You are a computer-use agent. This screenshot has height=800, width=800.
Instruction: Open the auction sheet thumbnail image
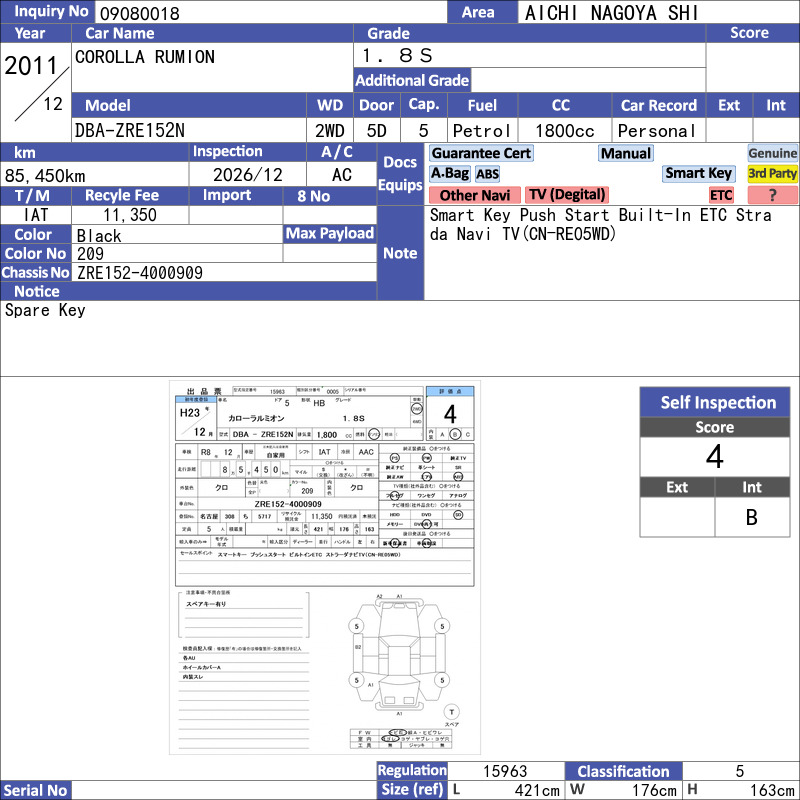coord(325,567)
